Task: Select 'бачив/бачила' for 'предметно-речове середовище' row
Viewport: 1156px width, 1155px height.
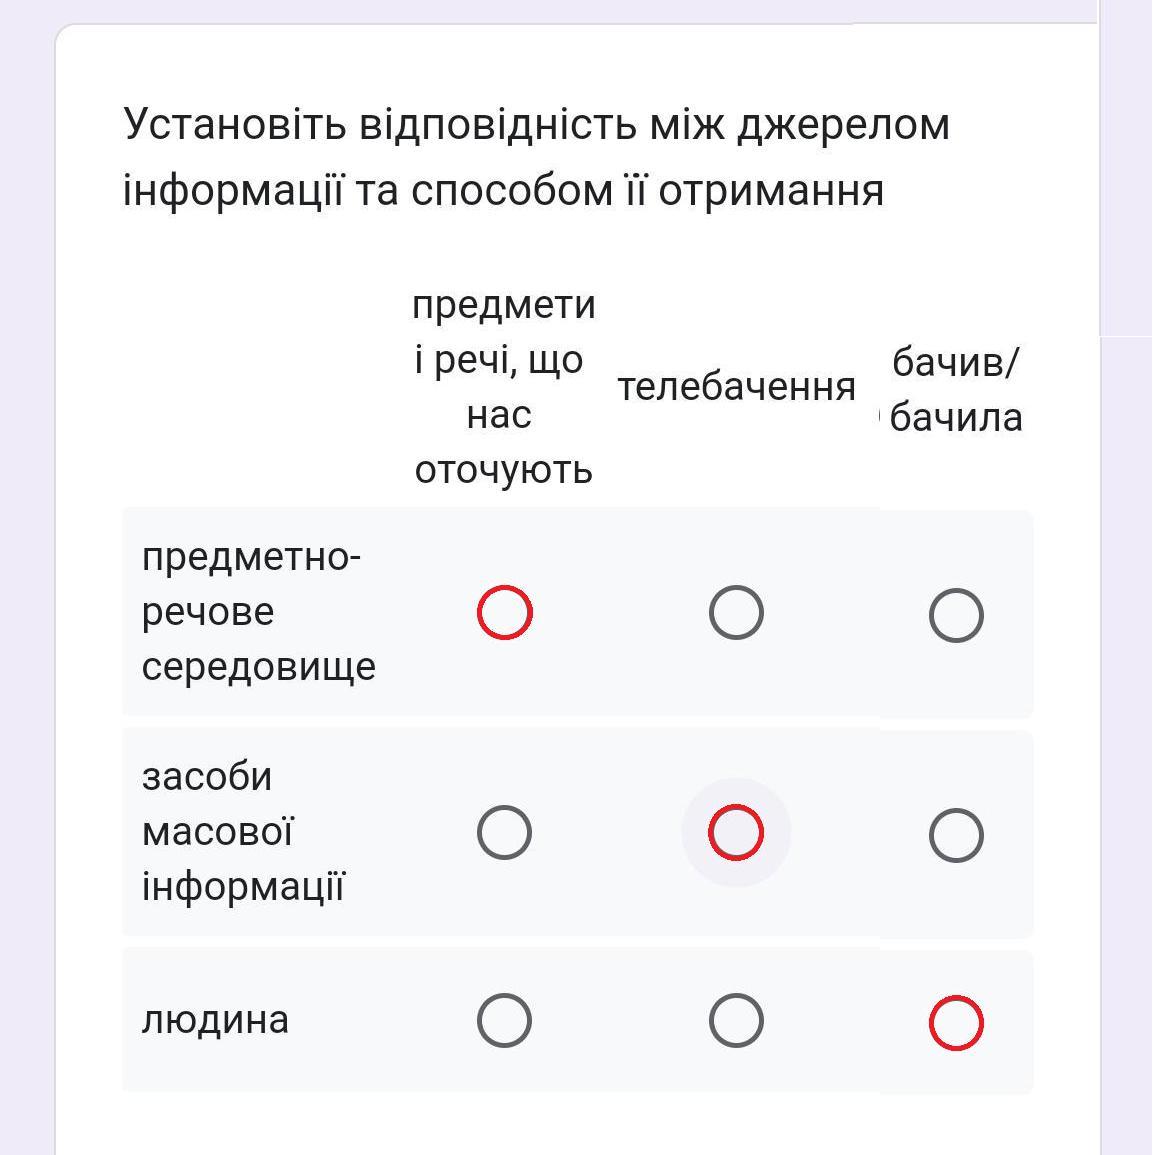Action: point(956,615)
